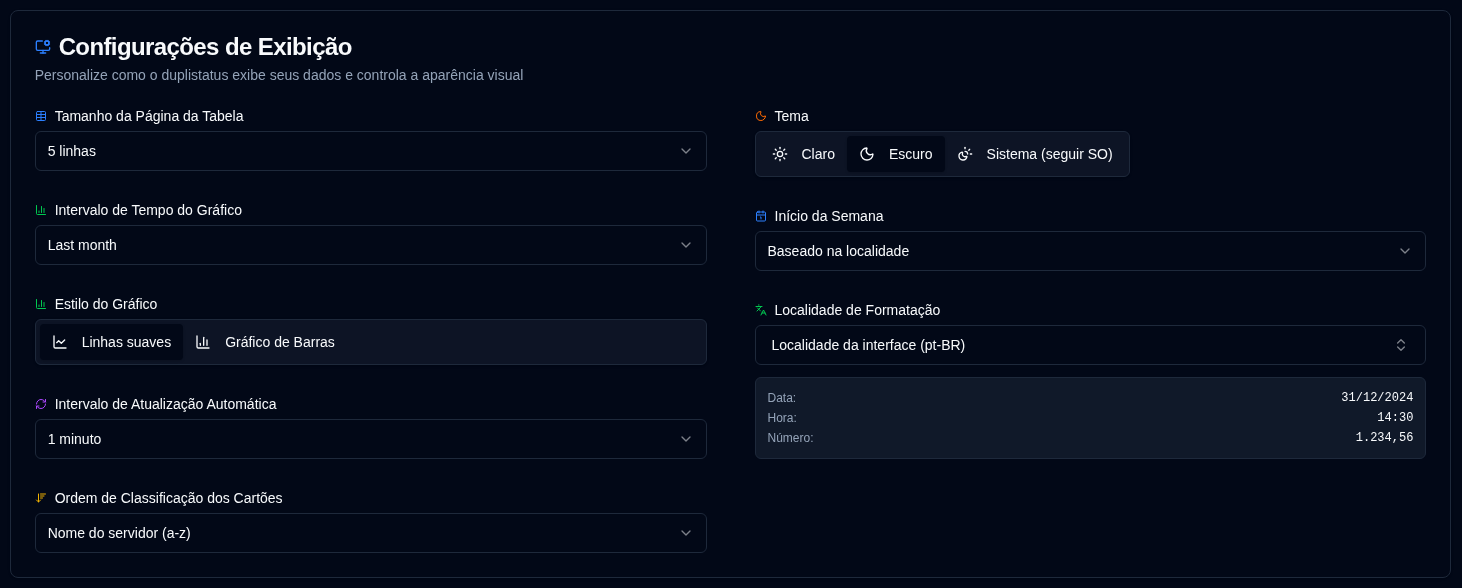1462x588 pixels.
Task: Click the Ordem de Classificação dos Cartões label
Action: click(x=168, y=498)
